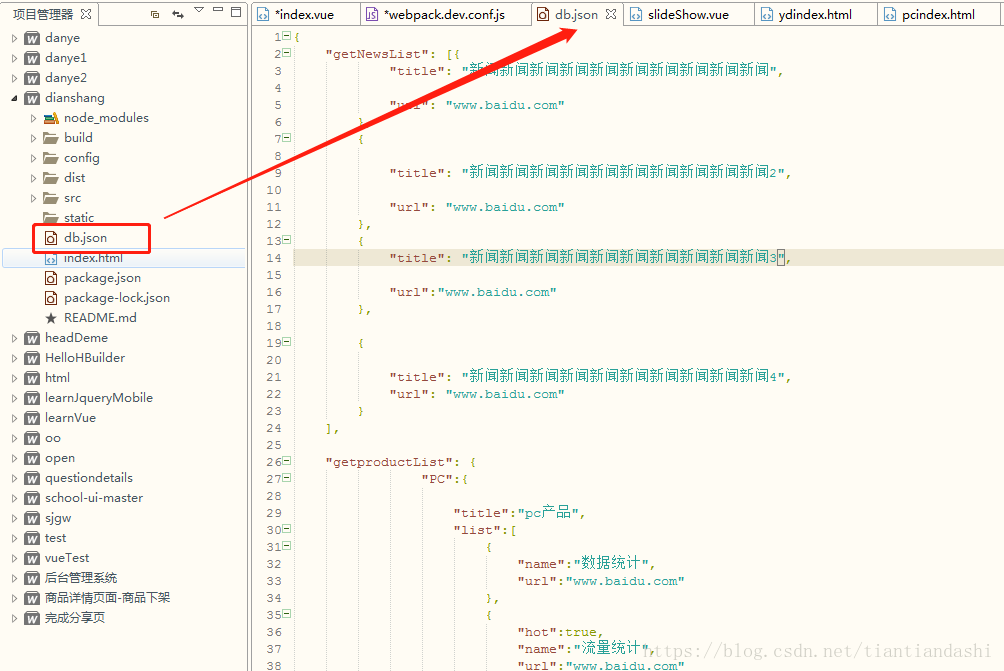Open project panel view menu triangle
Image resolution: width=1004 pixels, height=671 pixels.
(199, 10)
